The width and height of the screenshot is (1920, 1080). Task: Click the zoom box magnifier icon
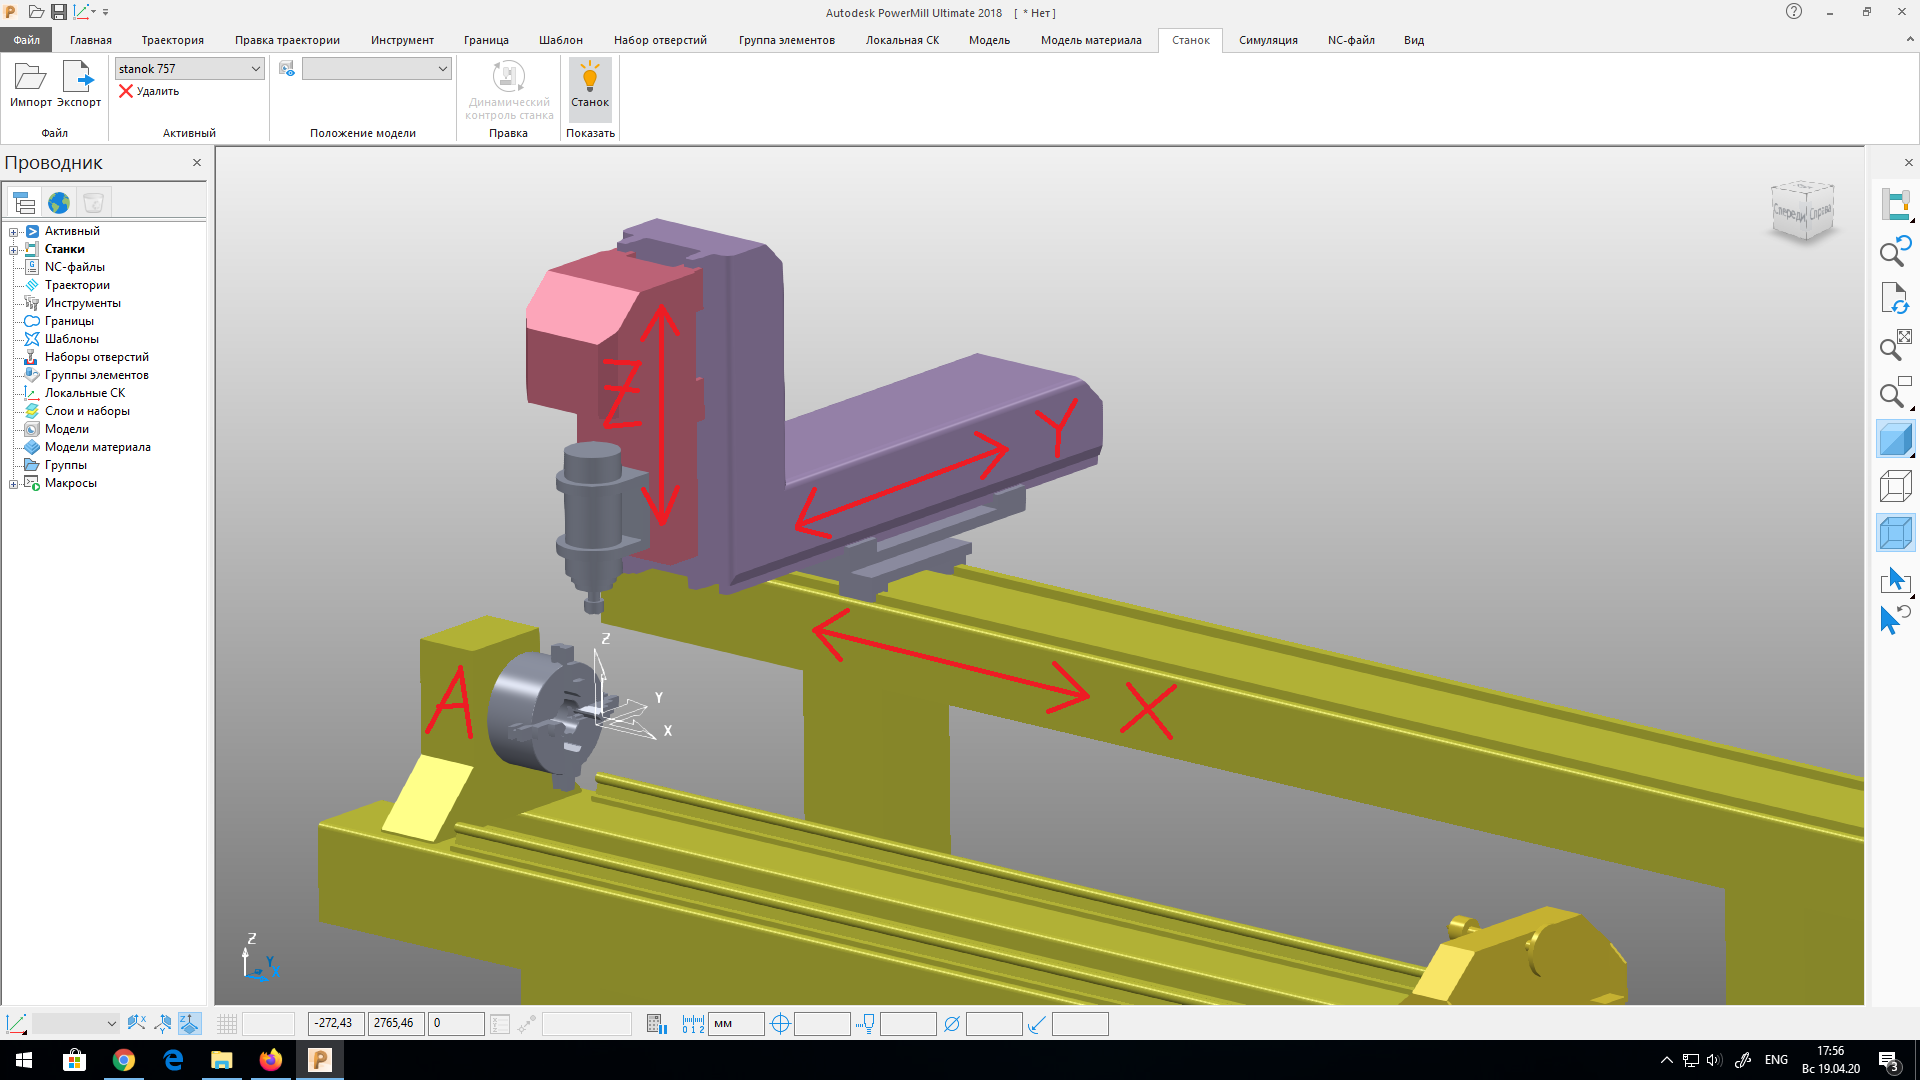click(x=1895, y=394)
